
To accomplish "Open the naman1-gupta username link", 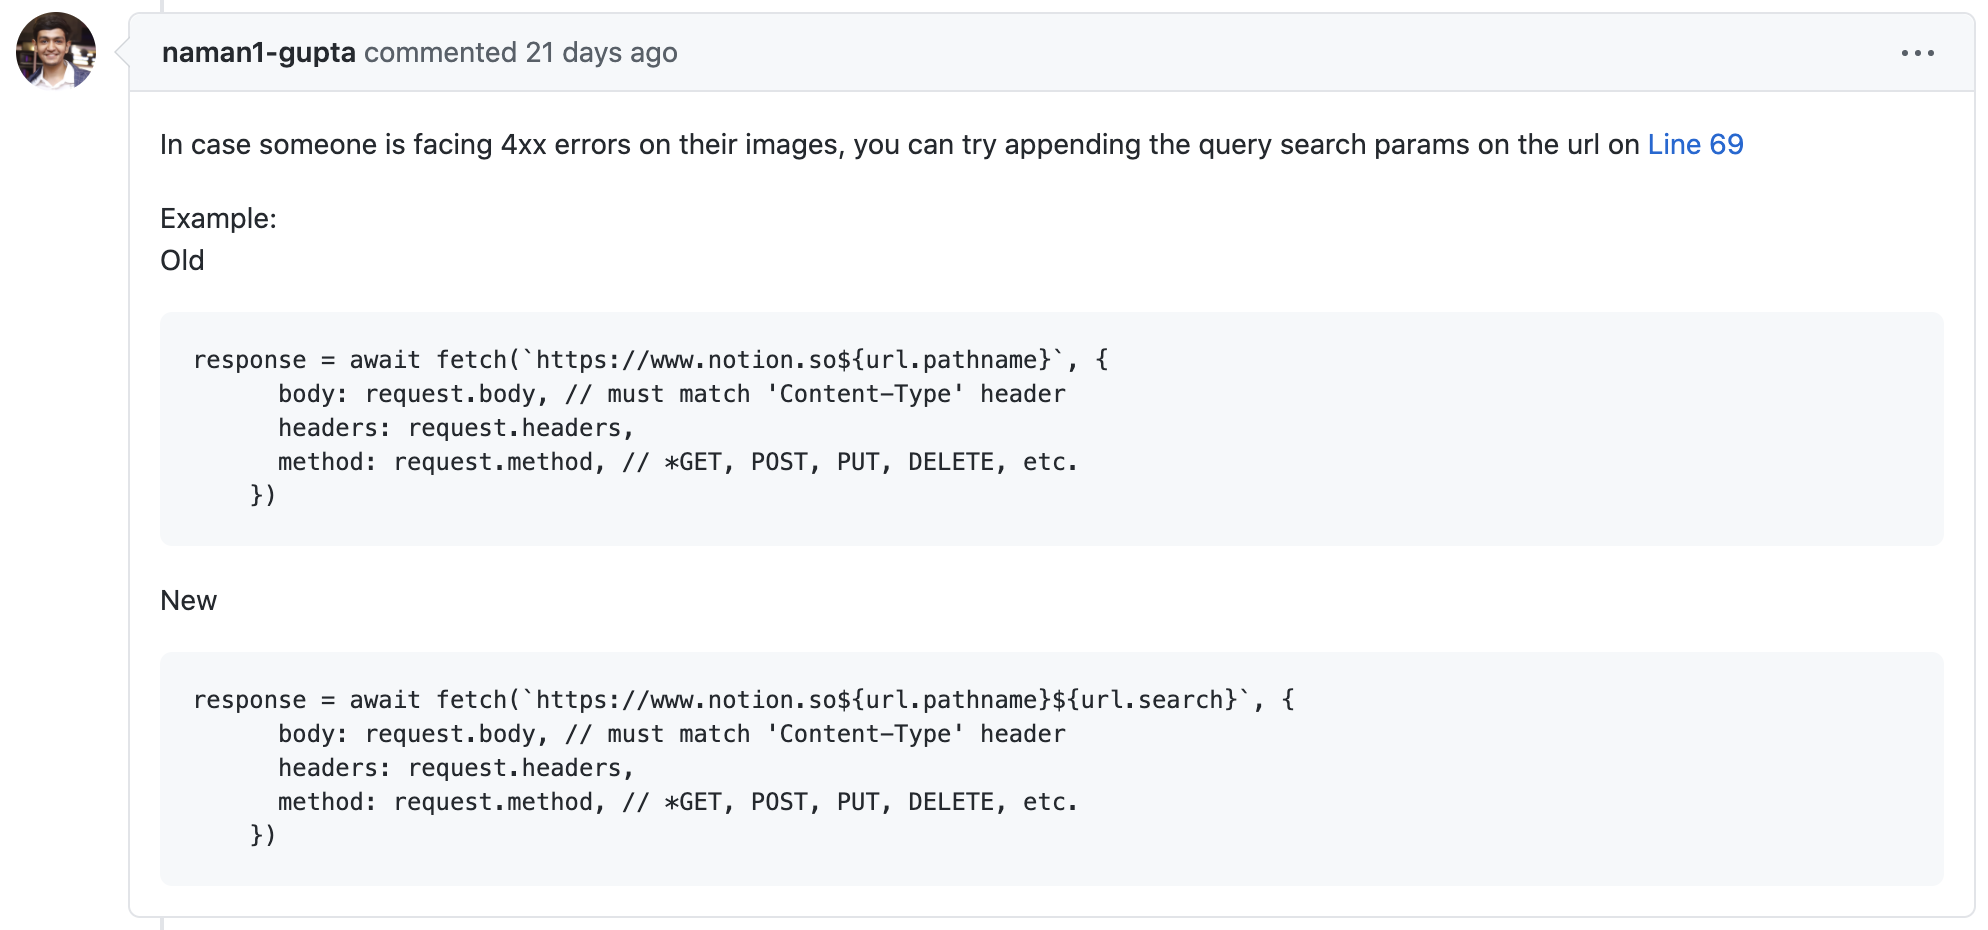I will (x=259, y=53).
